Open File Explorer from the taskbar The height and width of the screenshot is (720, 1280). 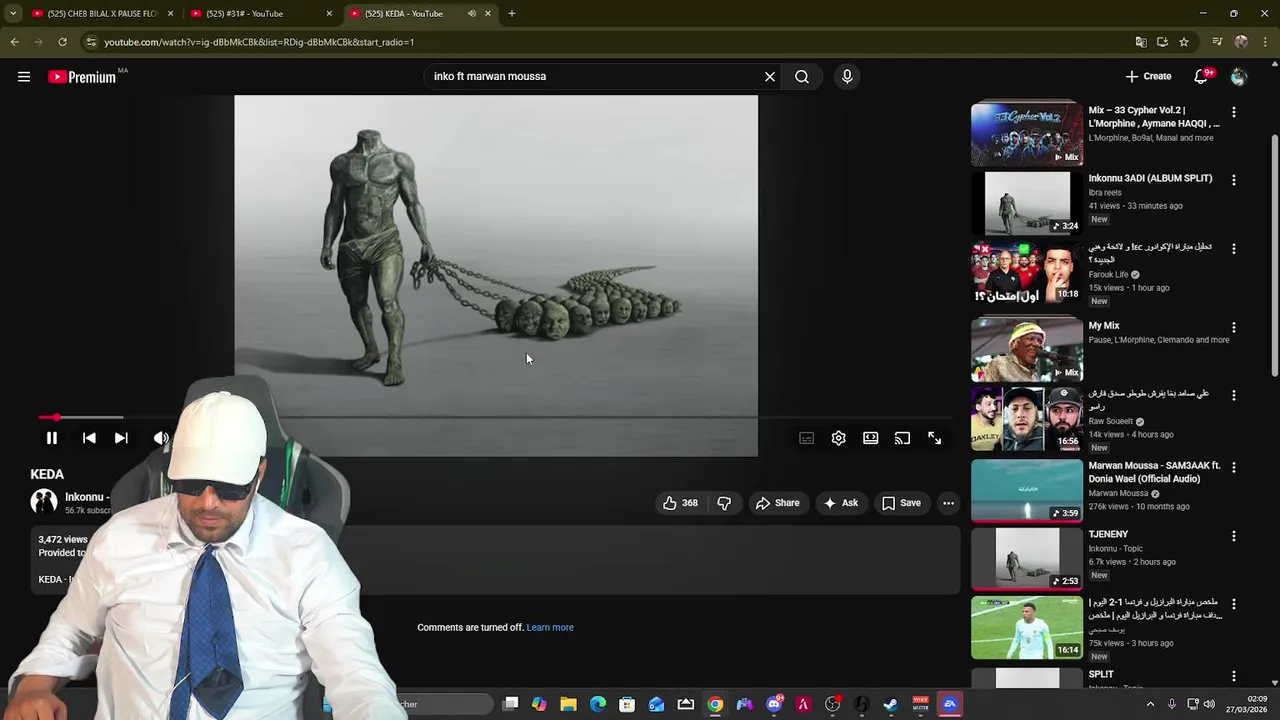pos(569,705)
